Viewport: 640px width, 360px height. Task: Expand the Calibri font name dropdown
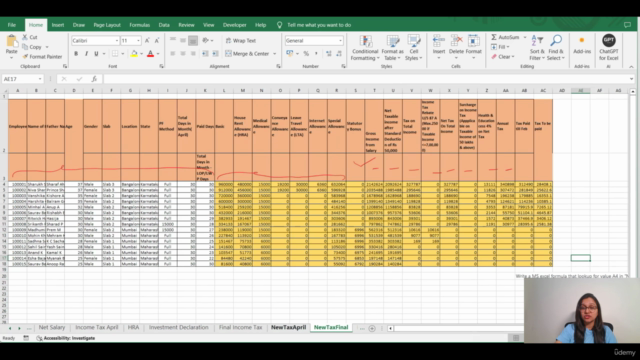click(x=117, y=40)
